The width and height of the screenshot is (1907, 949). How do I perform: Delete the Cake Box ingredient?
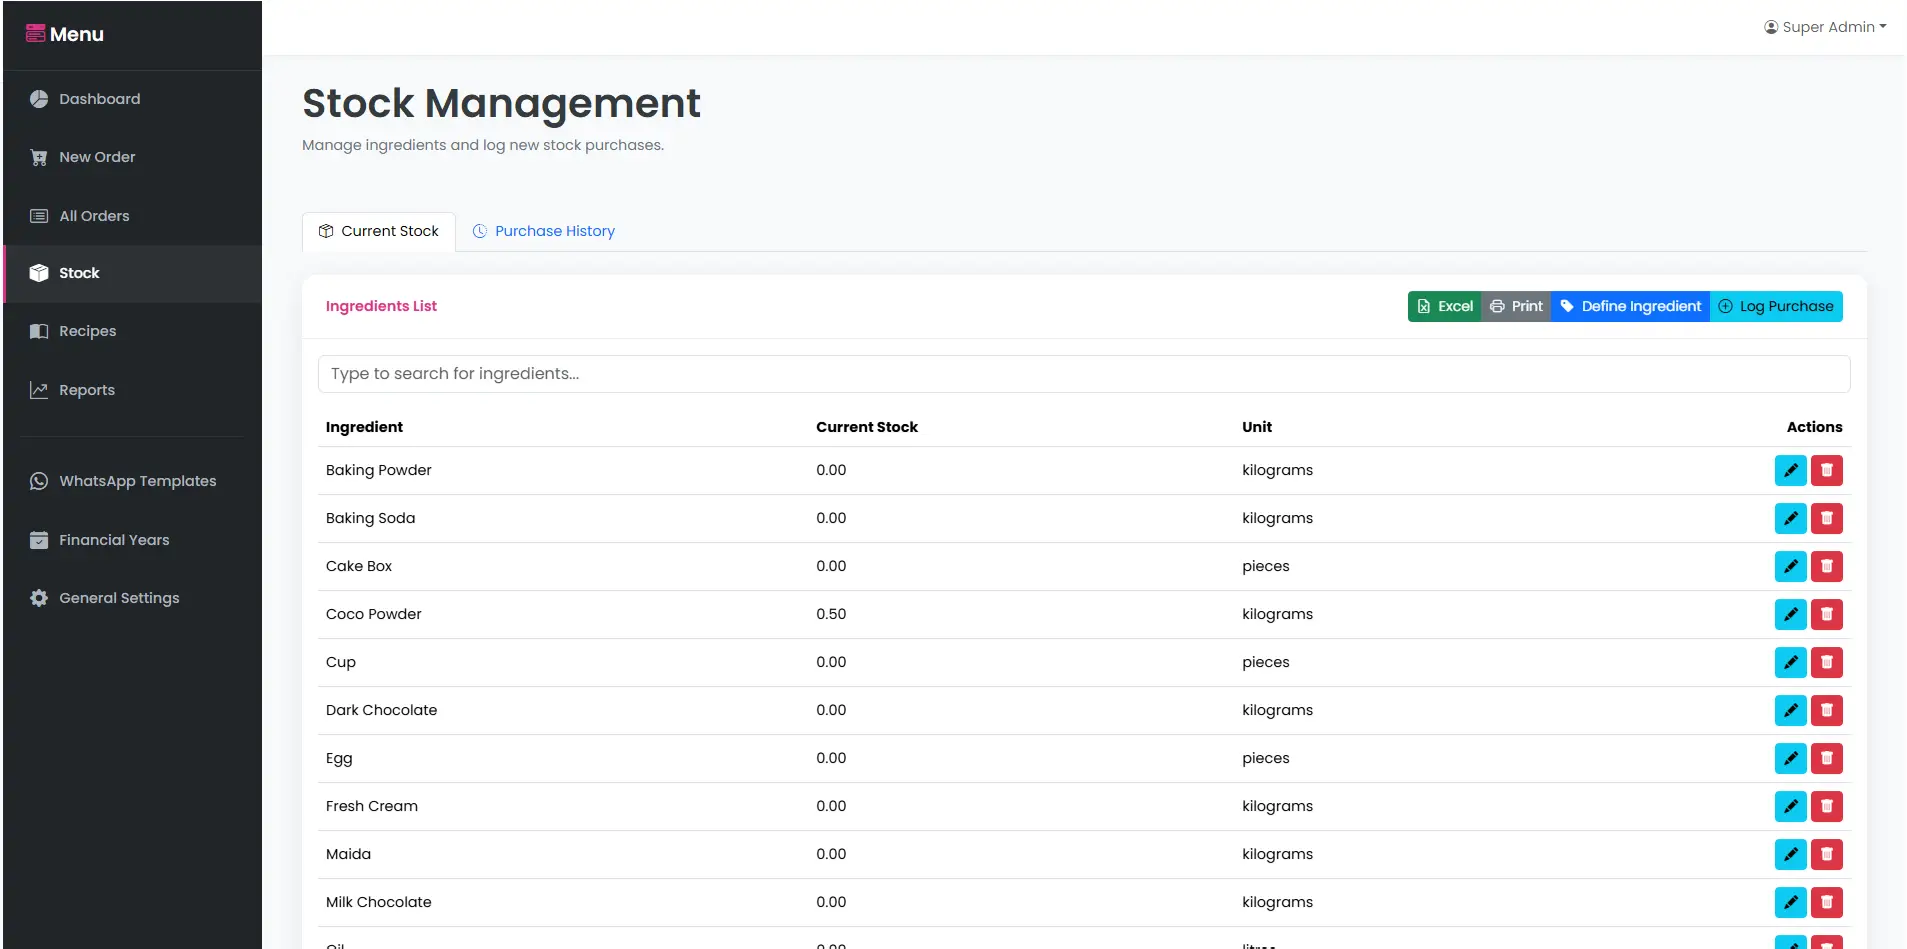(1827, 566)
